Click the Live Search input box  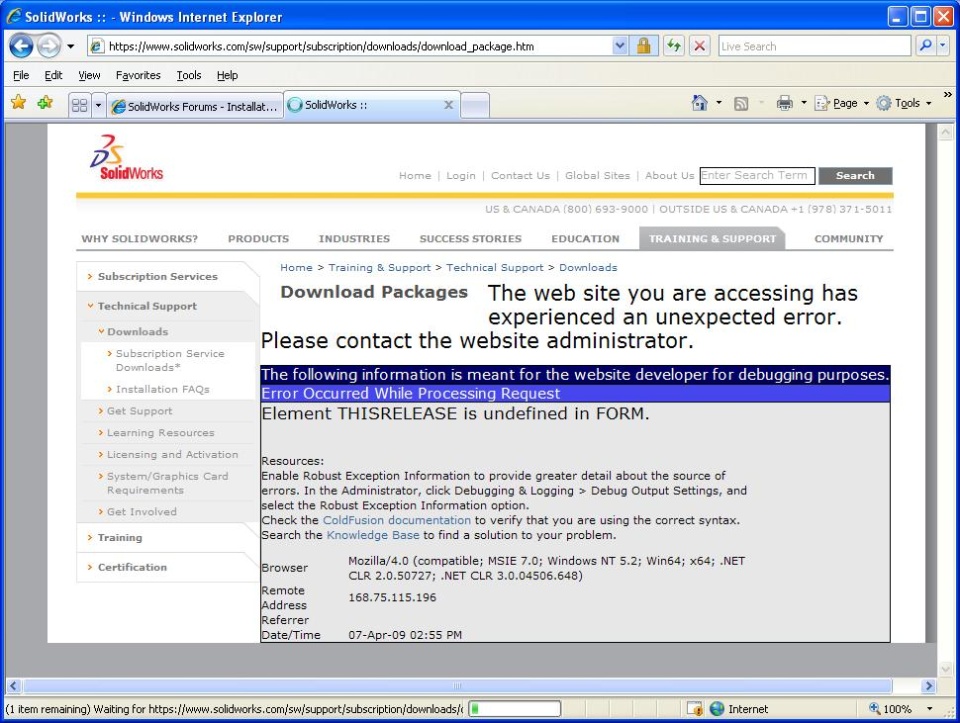(x=814, y=47)
